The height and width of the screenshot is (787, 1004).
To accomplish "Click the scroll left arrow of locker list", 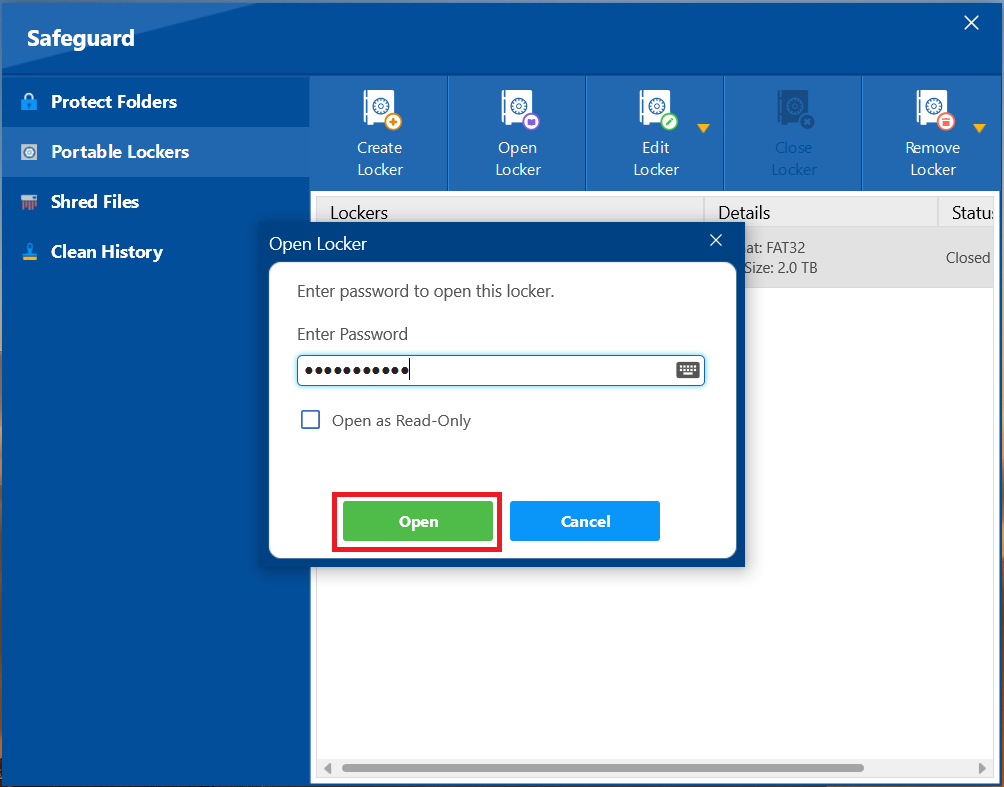I will click(x=328, y=768).
